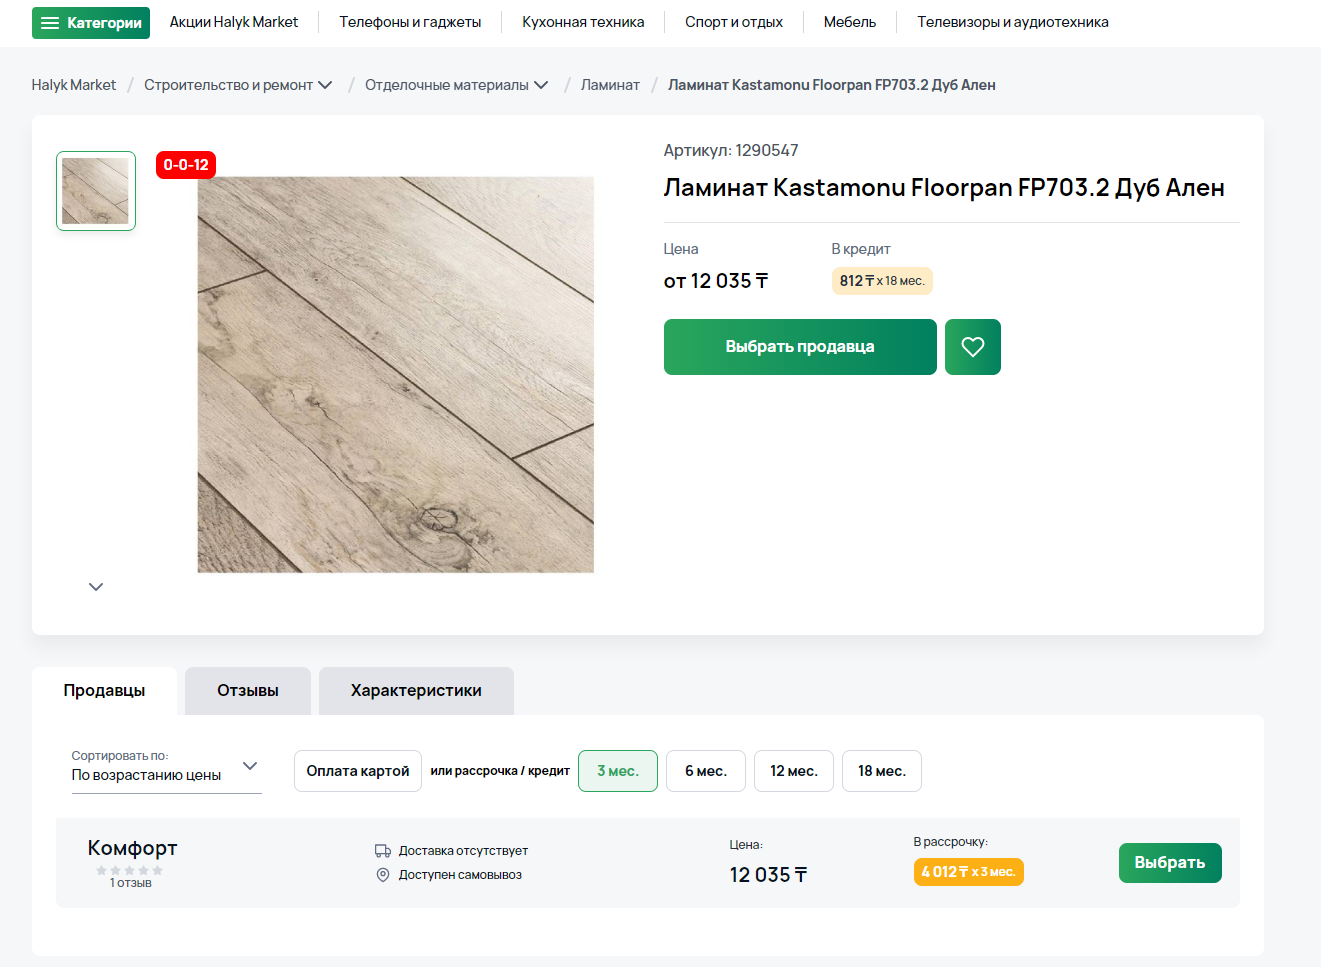Open the Спорт и отдых menu item
The width and height of the screenshot is (1321, 967).
[x=734, y=22]
